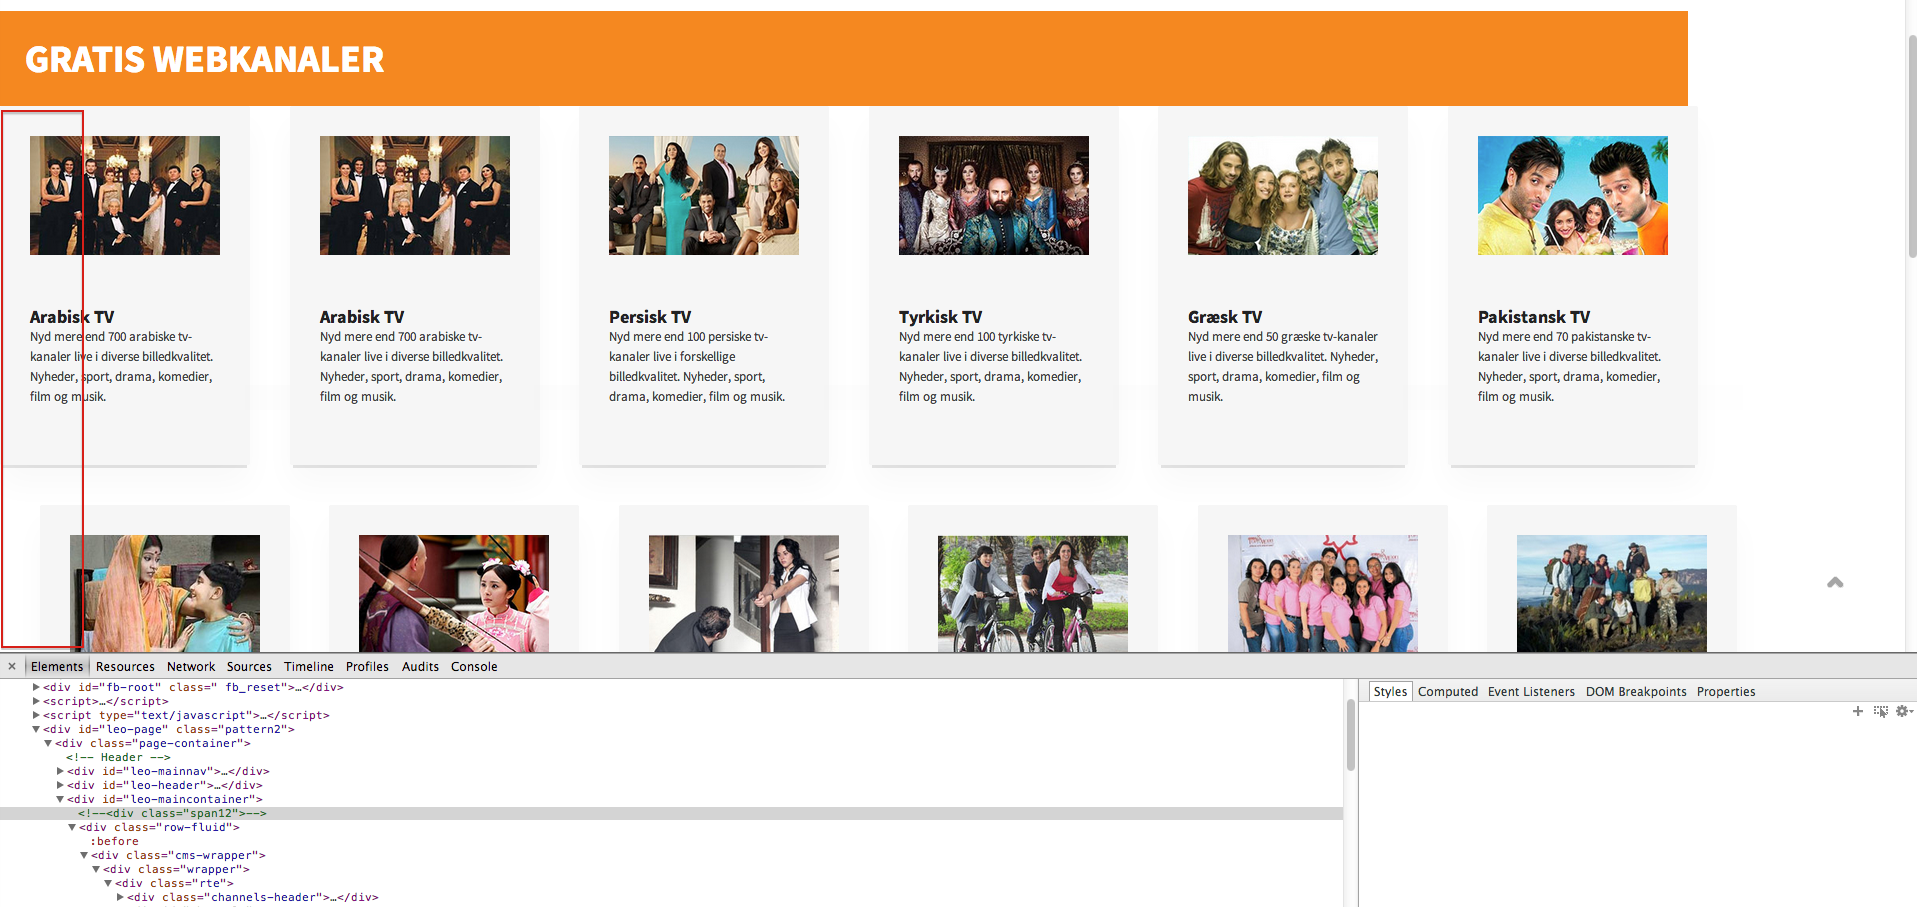This screenshot has width=1917, height=907.
Task: Click the GRATIS WEBKANALER header banner text
Action: [x=205, y=60]
